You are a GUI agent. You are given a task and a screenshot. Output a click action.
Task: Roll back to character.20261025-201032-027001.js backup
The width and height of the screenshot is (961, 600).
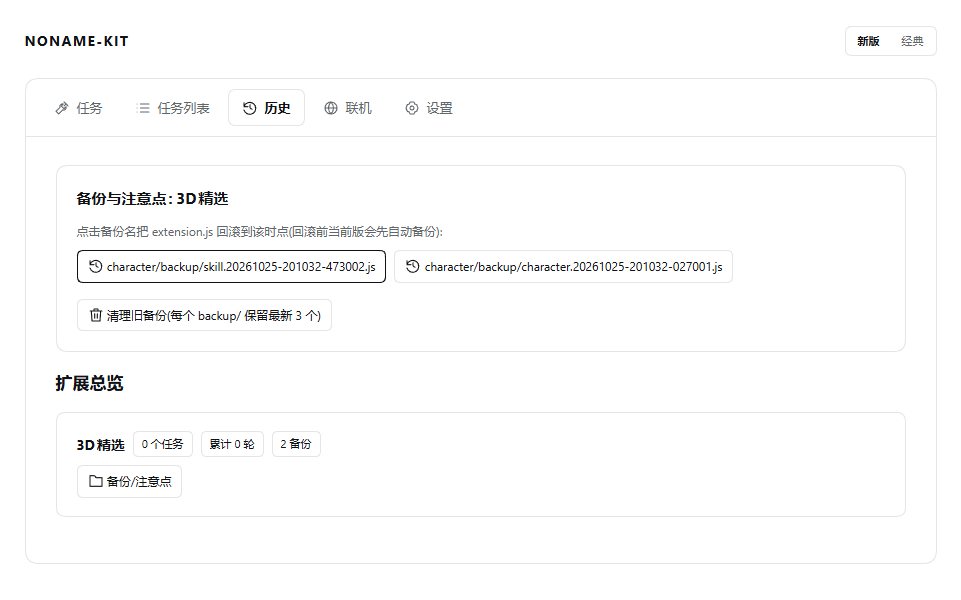coord(563,267)
